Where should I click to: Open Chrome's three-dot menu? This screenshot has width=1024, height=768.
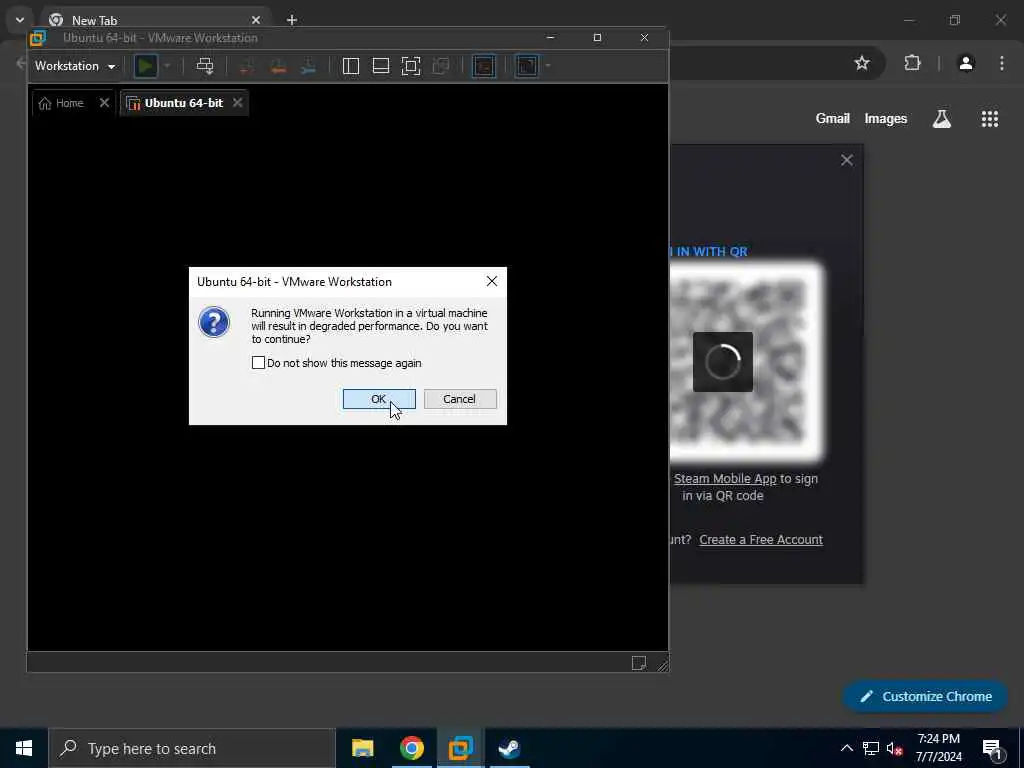pos(1002,63)
